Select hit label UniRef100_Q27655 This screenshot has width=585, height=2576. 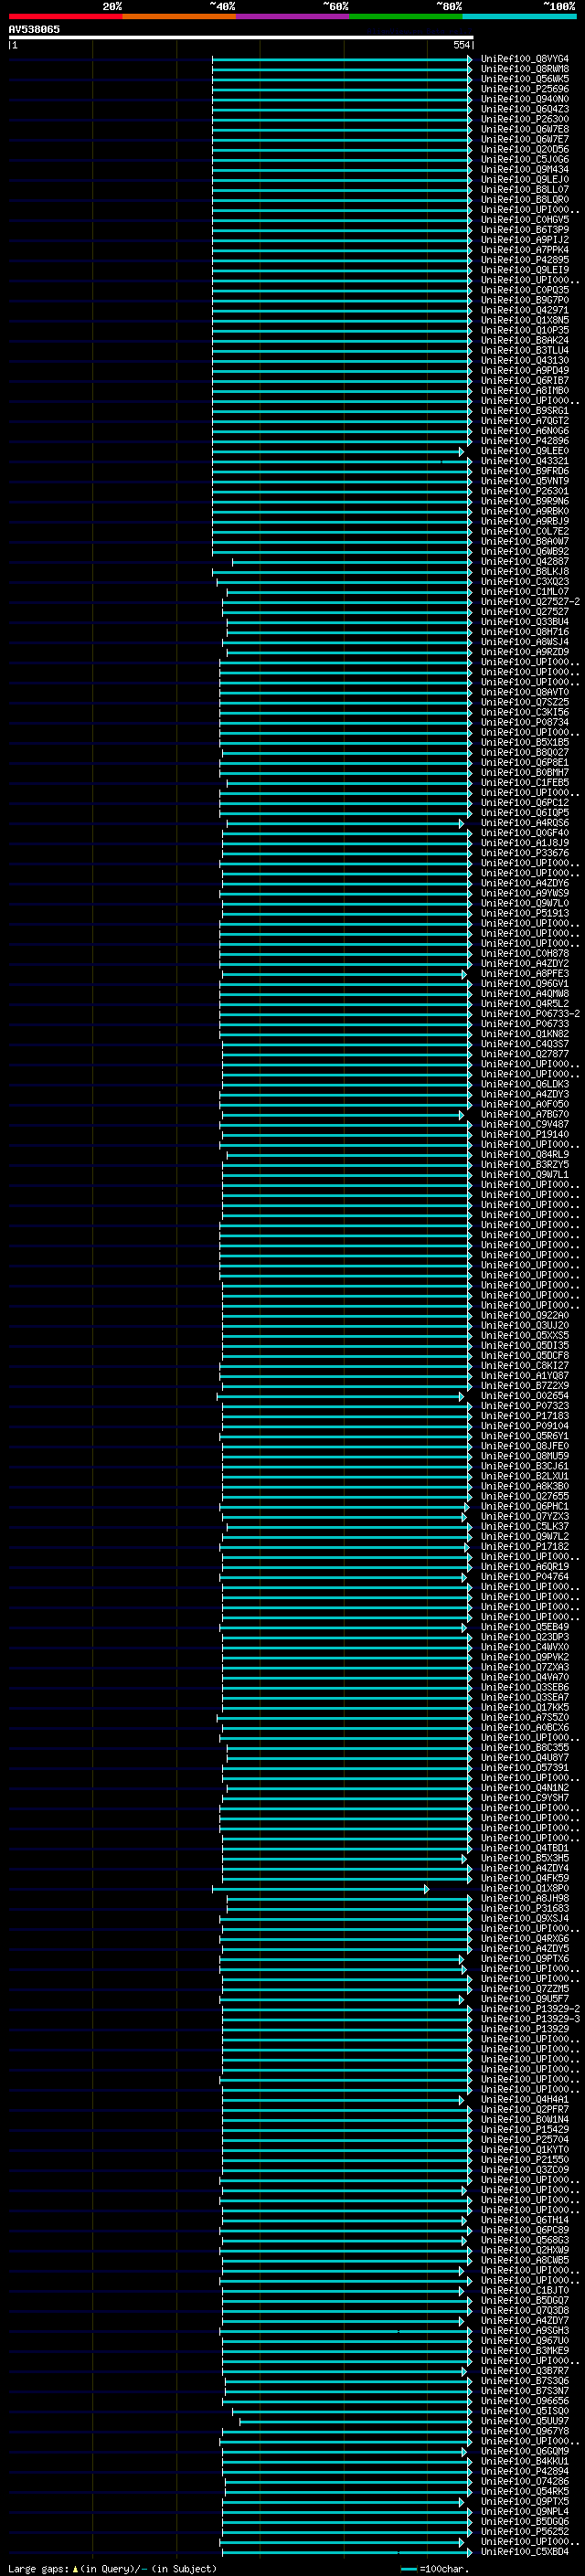(x=525, y=1496)
